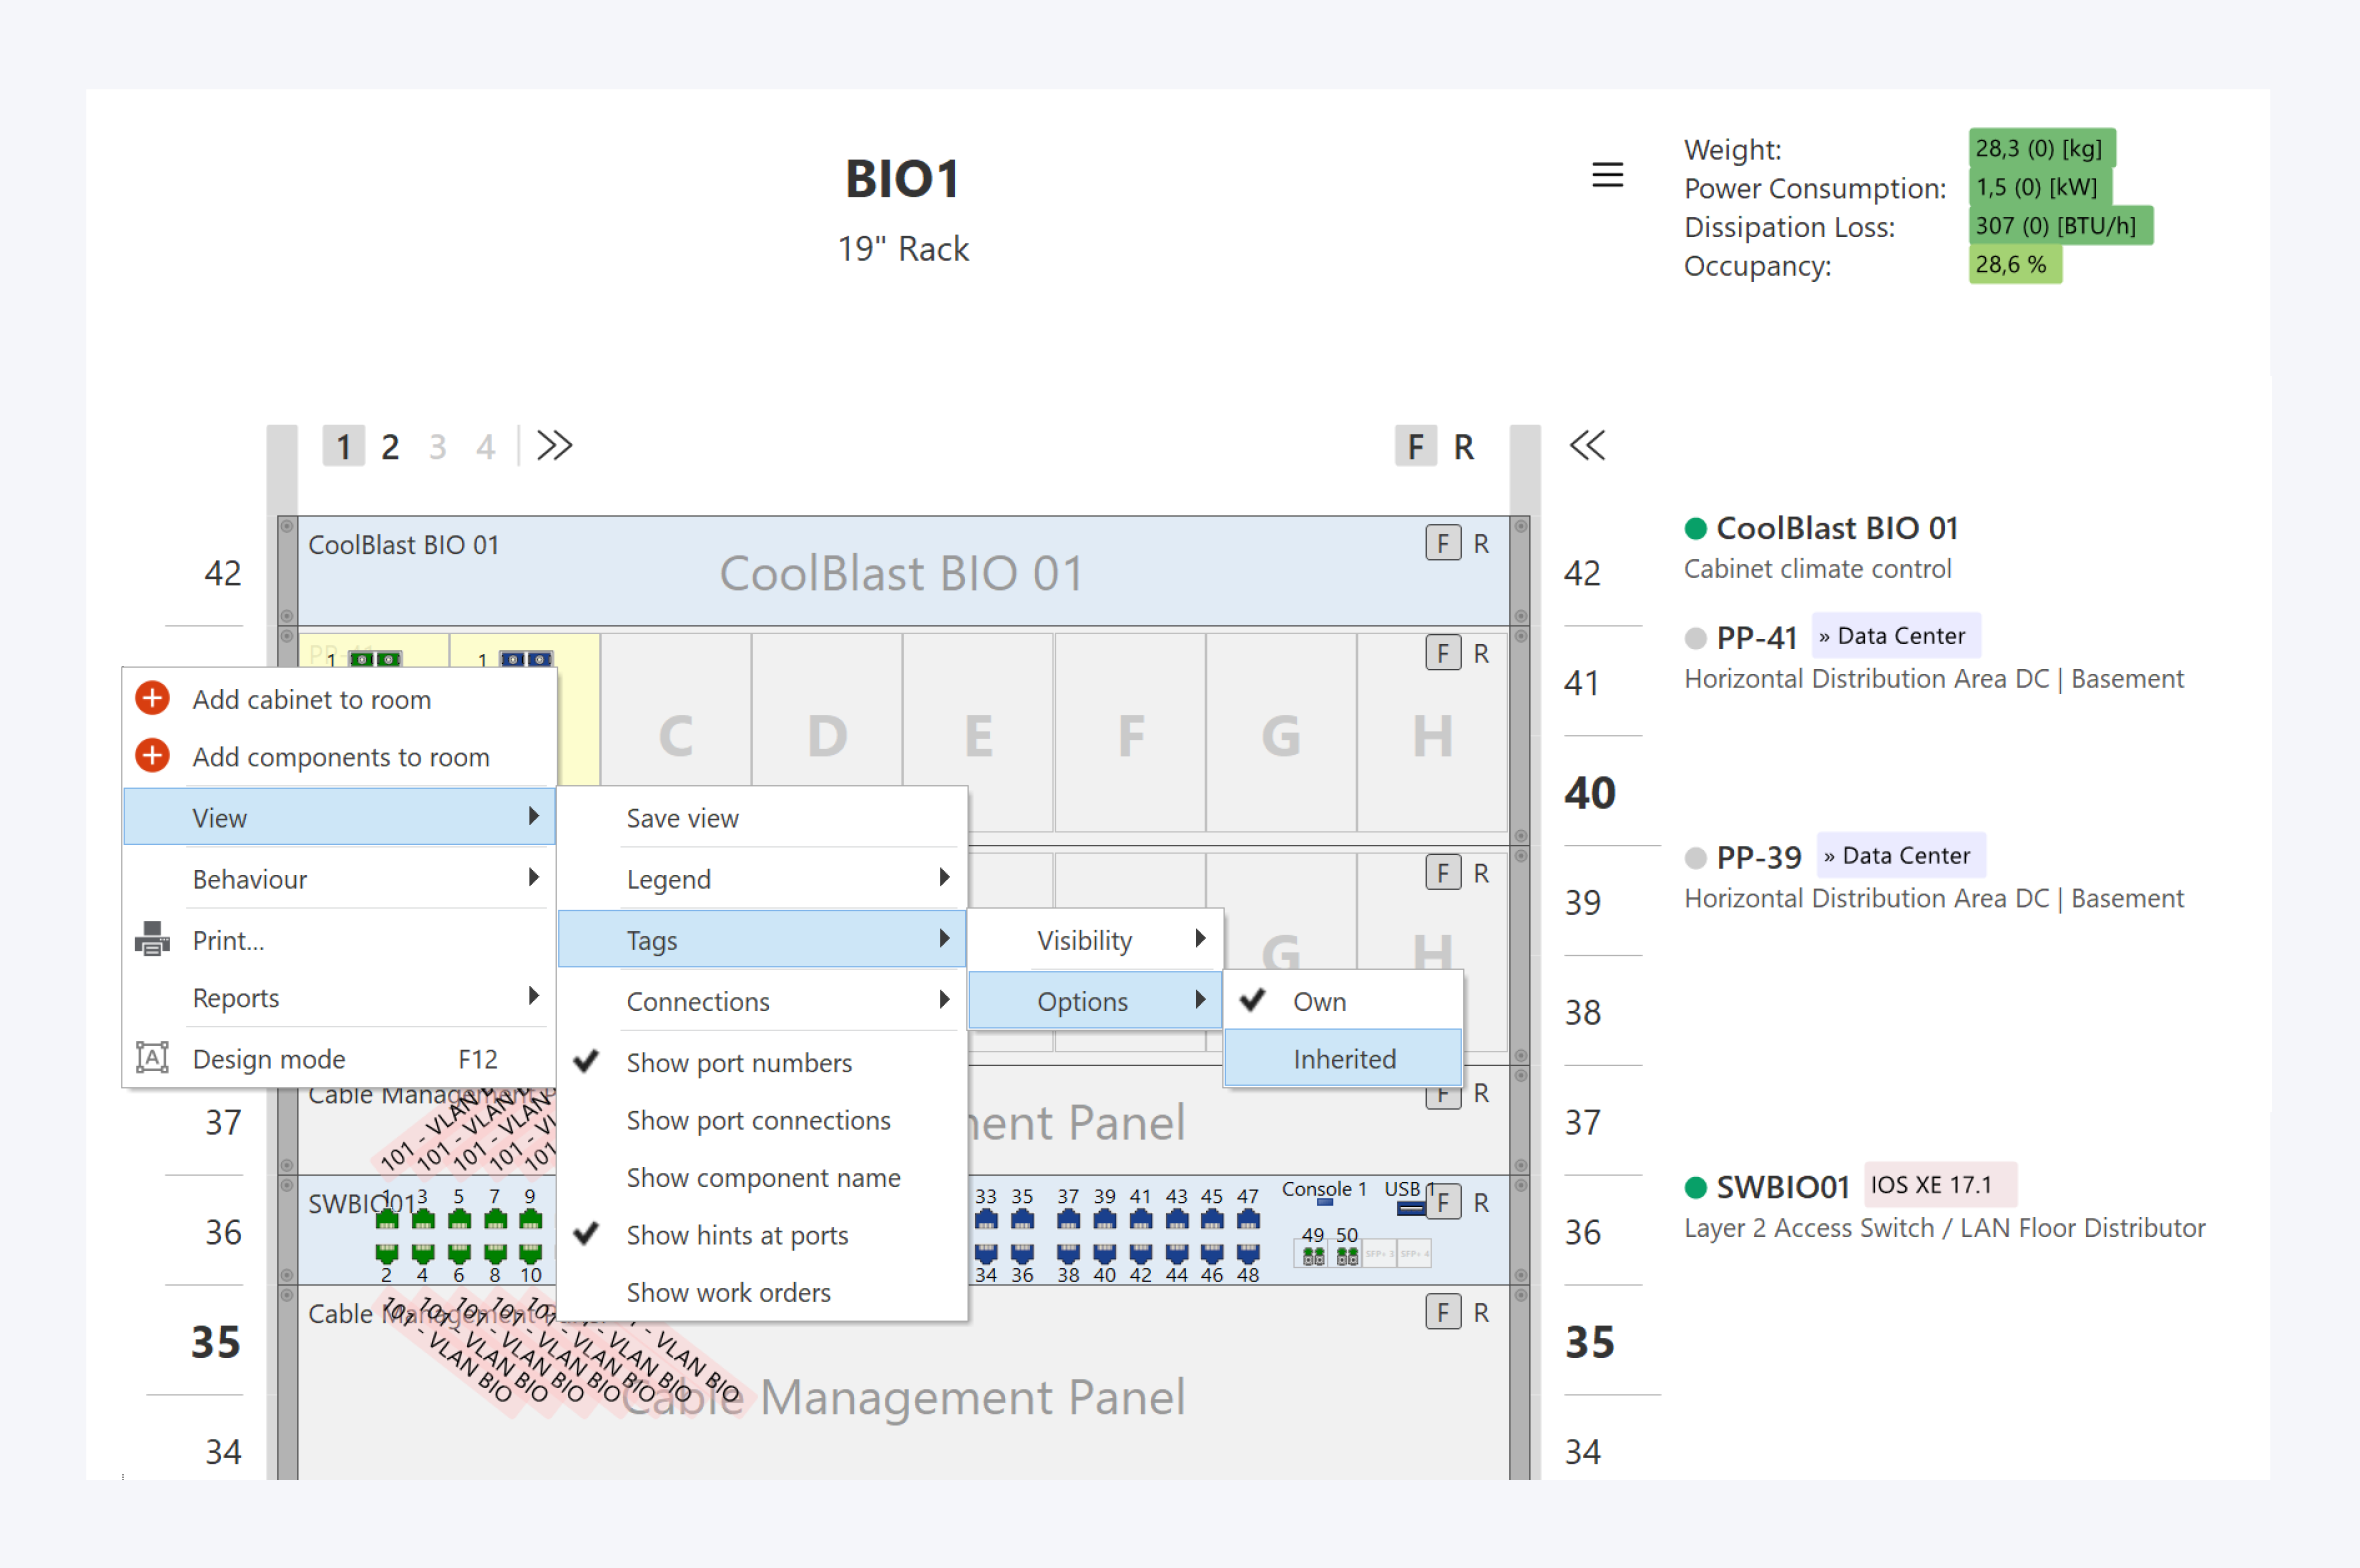Click the green status dot of SWBIO01
The height and width of the screenshot is (1568, 2360).
(x=1695, y=1187)
